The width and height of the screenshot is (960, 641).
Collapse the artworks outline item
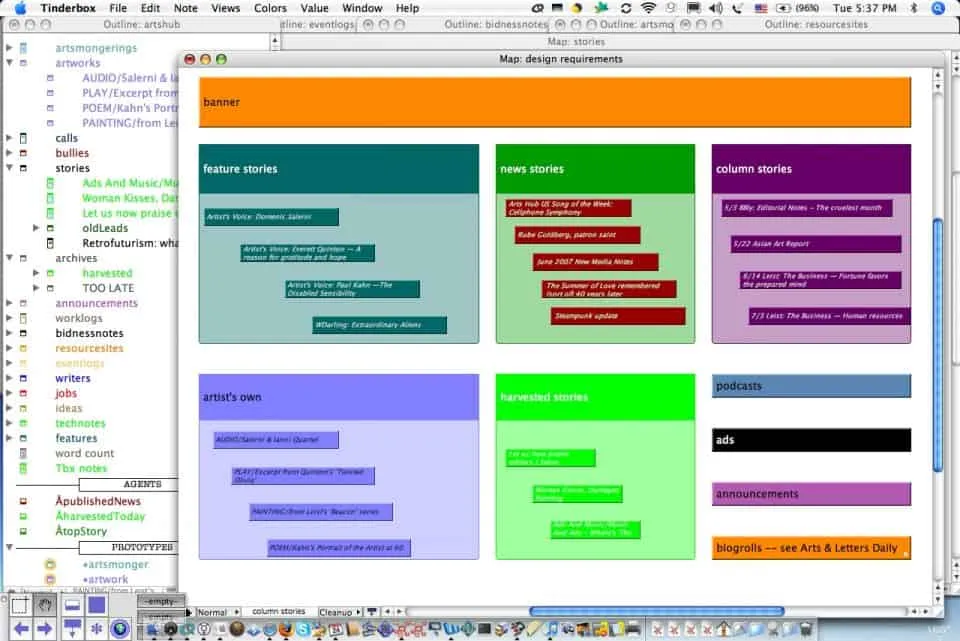coord(9,63)
